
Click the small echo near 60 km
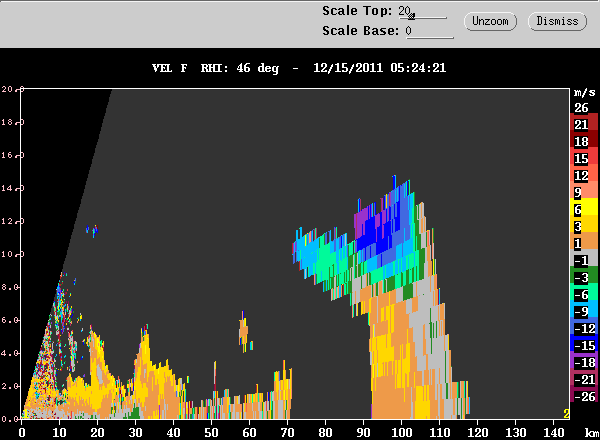point(244,332)
